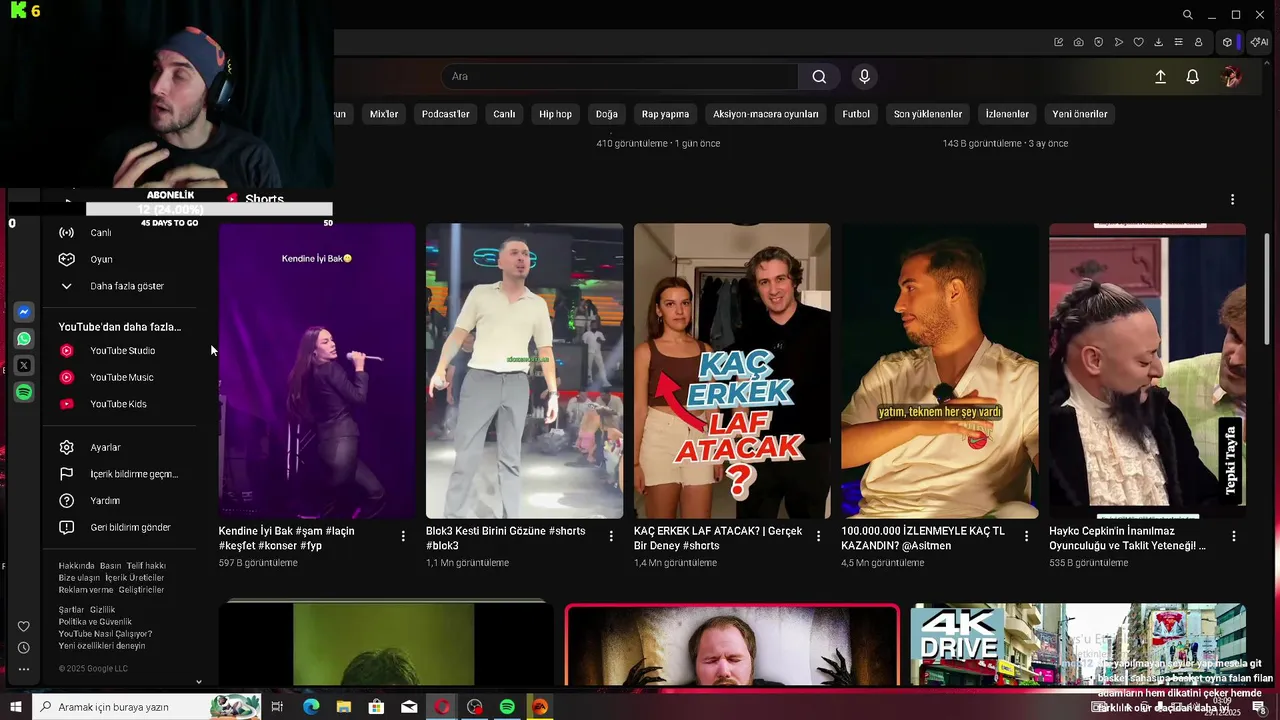Image resolution: width=1280 pixels, height=720 pixels.
Task: Select the Mixler filter chip
Action: 384,114
